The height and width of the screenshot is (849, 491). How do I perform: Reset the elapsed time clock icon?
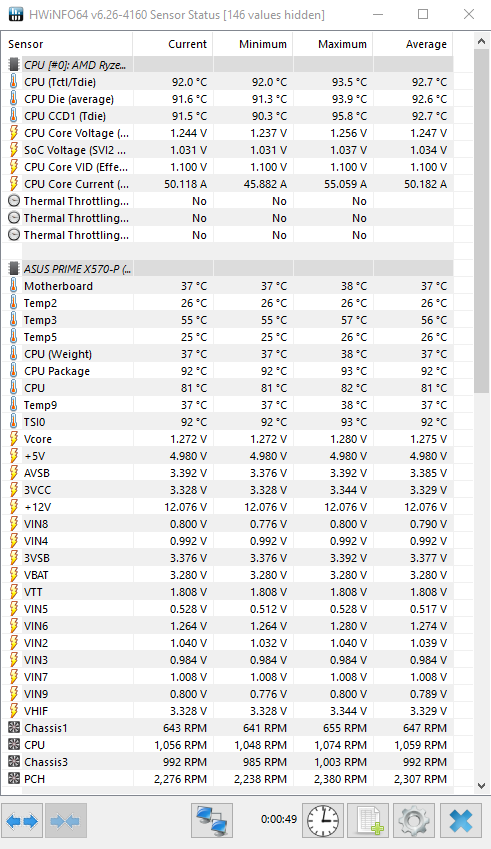pyautogui.click(x=324, y=821)
